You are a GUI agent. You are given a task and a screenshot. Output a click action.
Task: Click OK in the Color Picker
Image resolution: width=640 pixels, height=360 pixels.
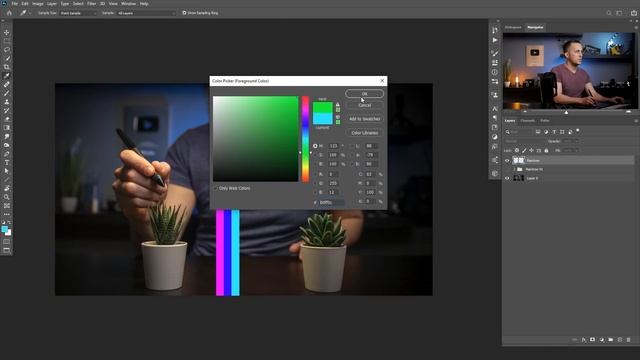[x=364, y=94]
